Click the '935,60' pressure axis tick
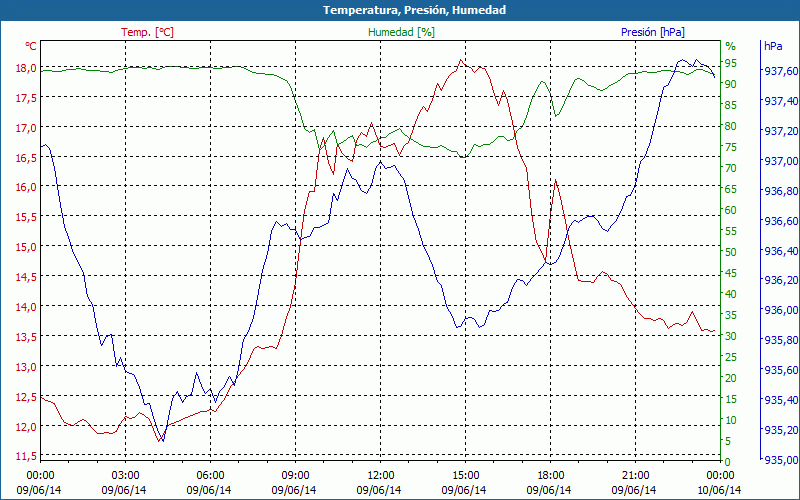Screen dimensions: 800x500 [781, 370]
